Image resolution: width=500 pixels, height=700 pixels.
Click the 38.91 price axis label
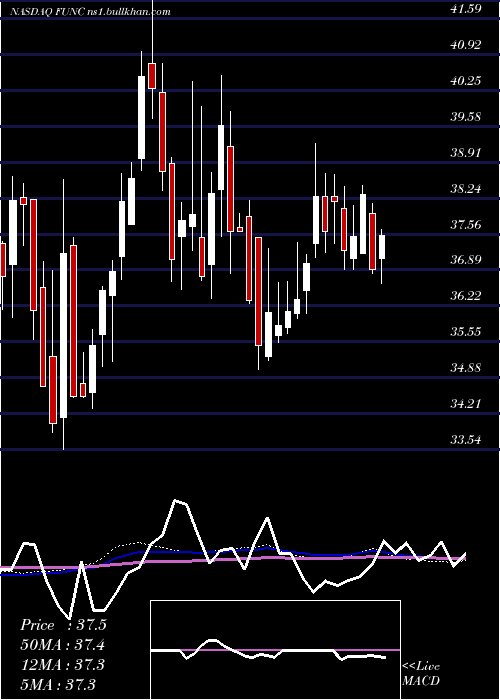[466, 153]
